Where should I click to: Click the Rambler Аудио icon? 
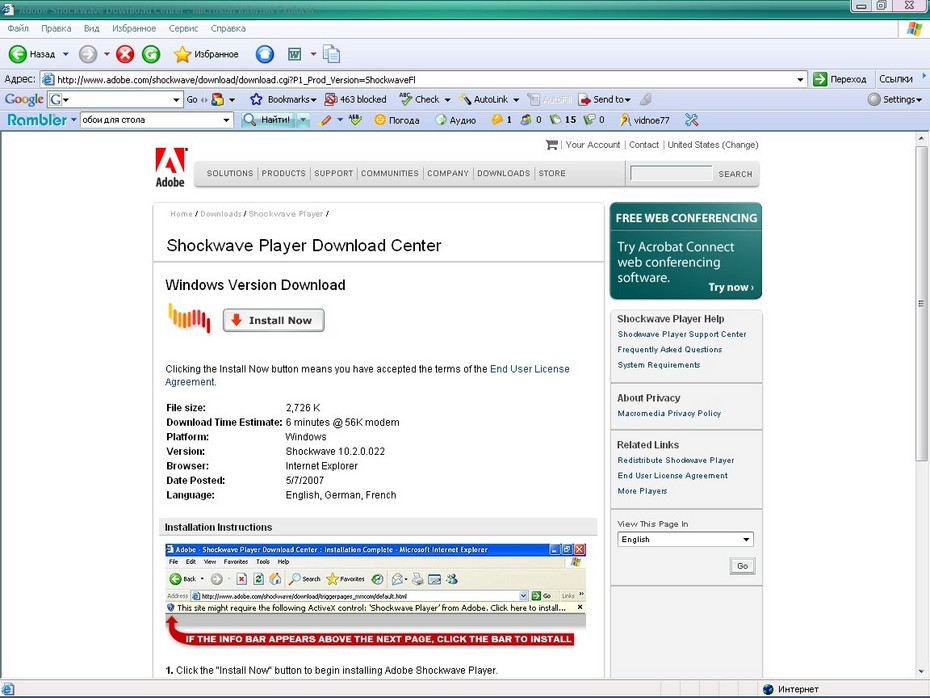(x=456, y=120)
